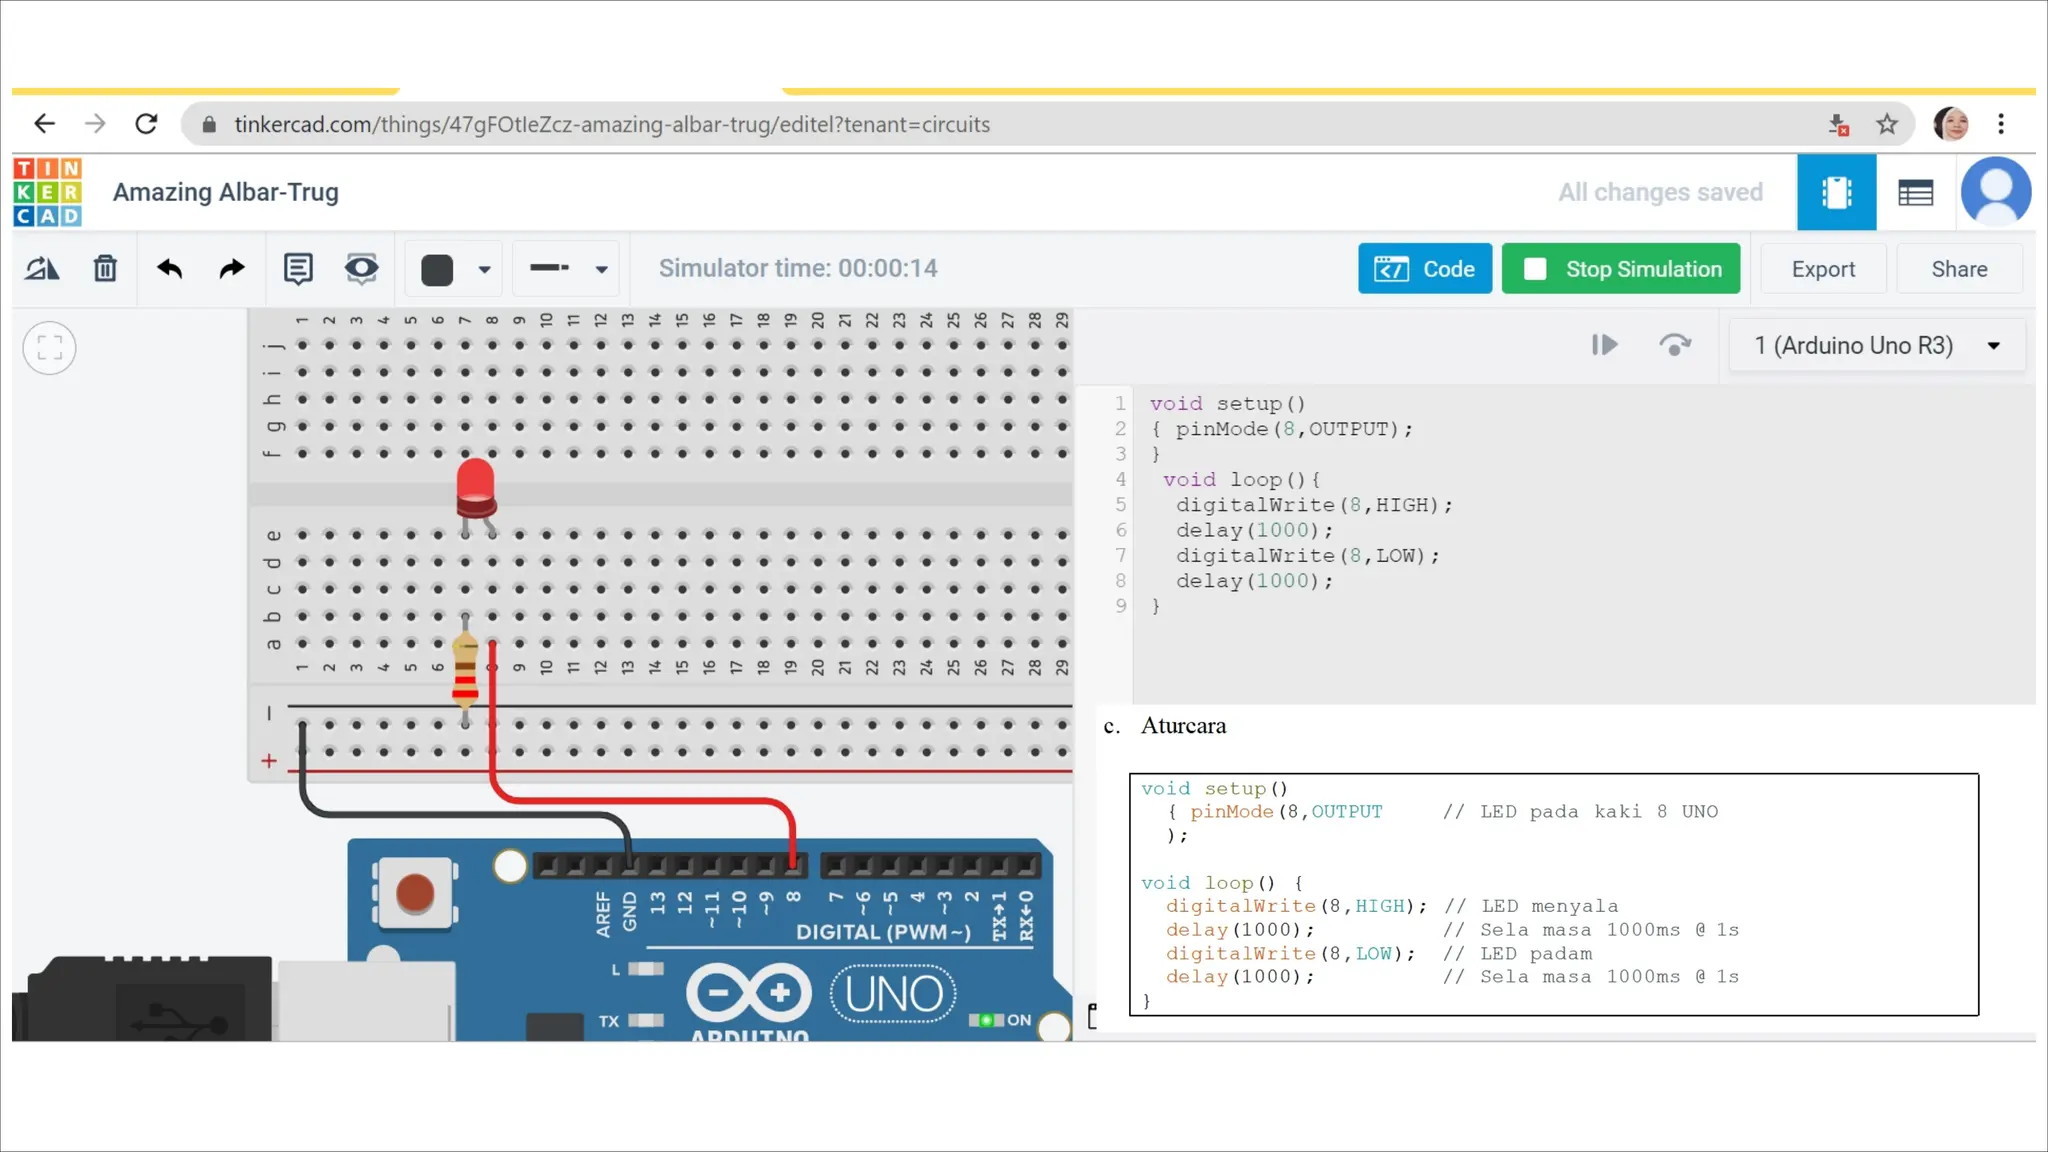Click line number 6 in the gutter
Viewport: 2048px width, 1152px height.
[1121, 530]
